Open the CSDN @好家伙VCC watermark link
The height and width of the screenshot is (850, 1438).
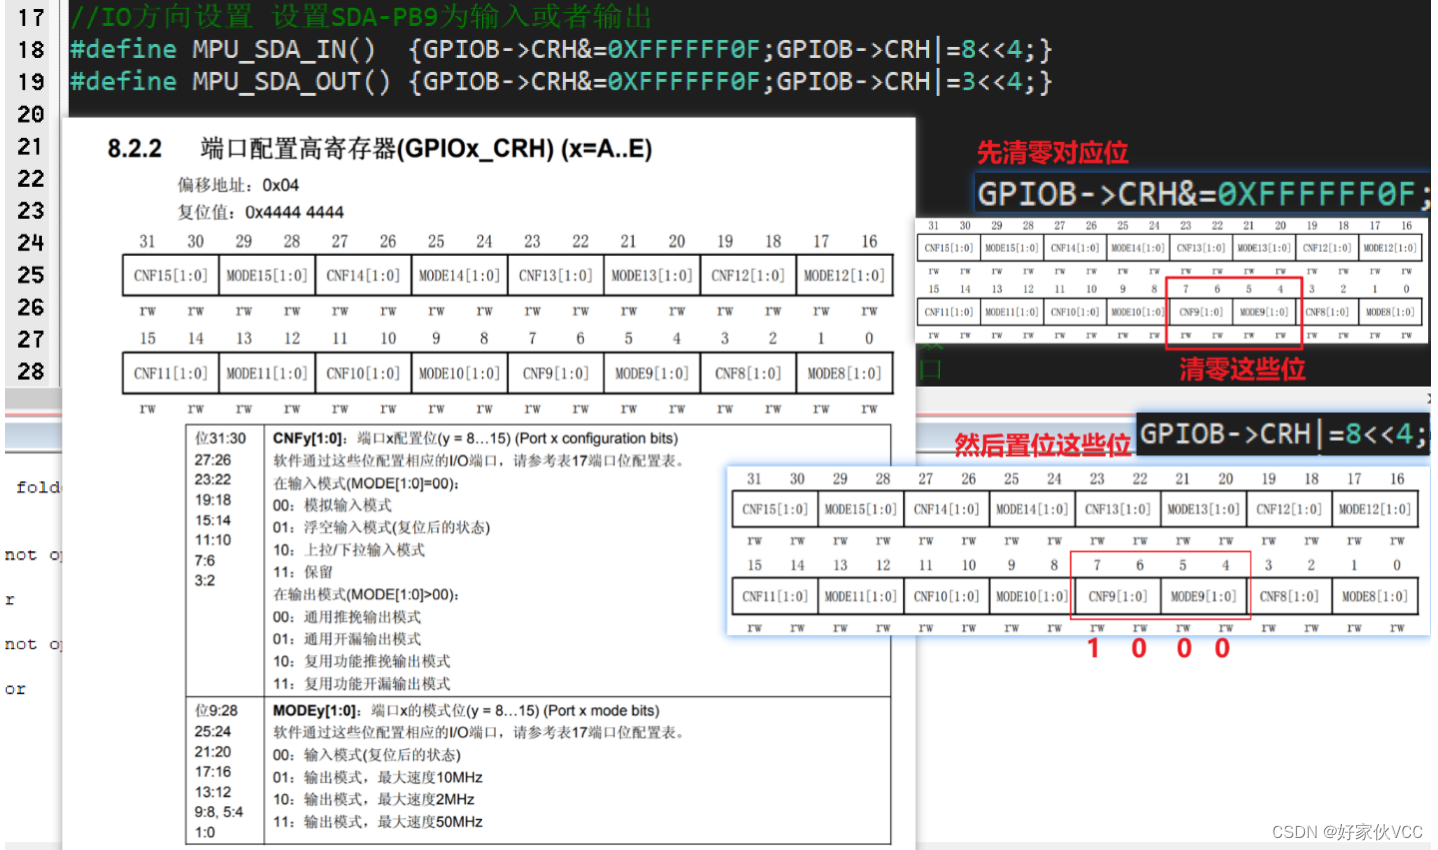[1348, 831]
